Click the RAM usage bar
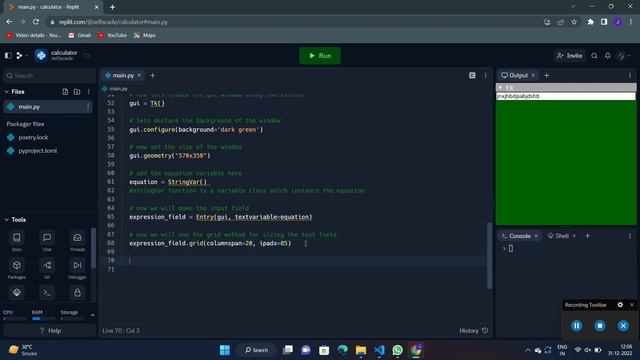 pyautogui.click(x=43, y=318)
